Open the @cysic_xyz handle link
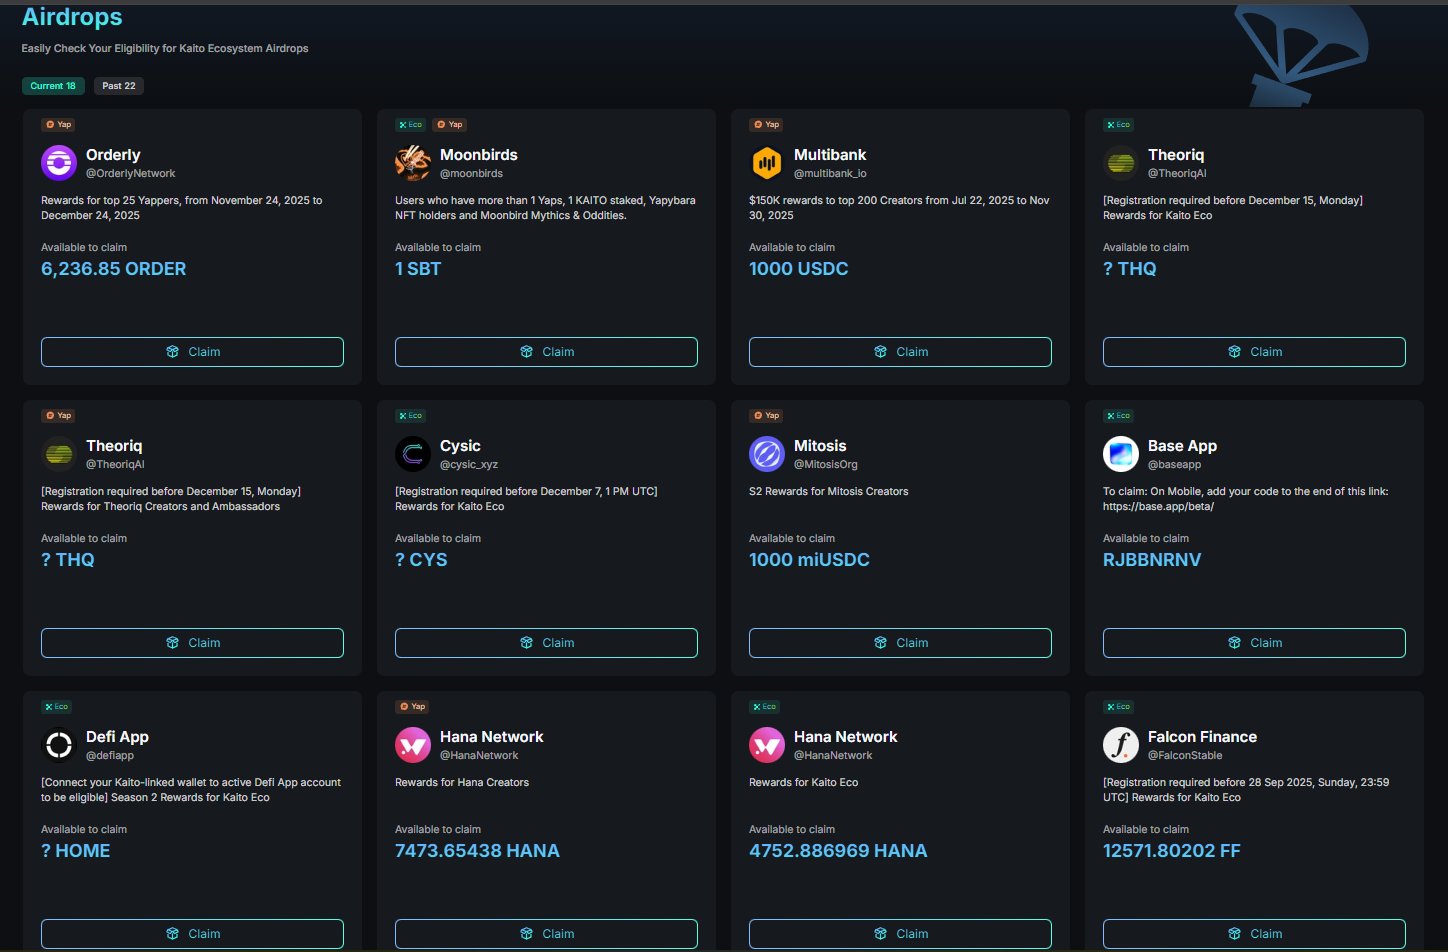The image size is (1448, 952). [x=468, y=465]
